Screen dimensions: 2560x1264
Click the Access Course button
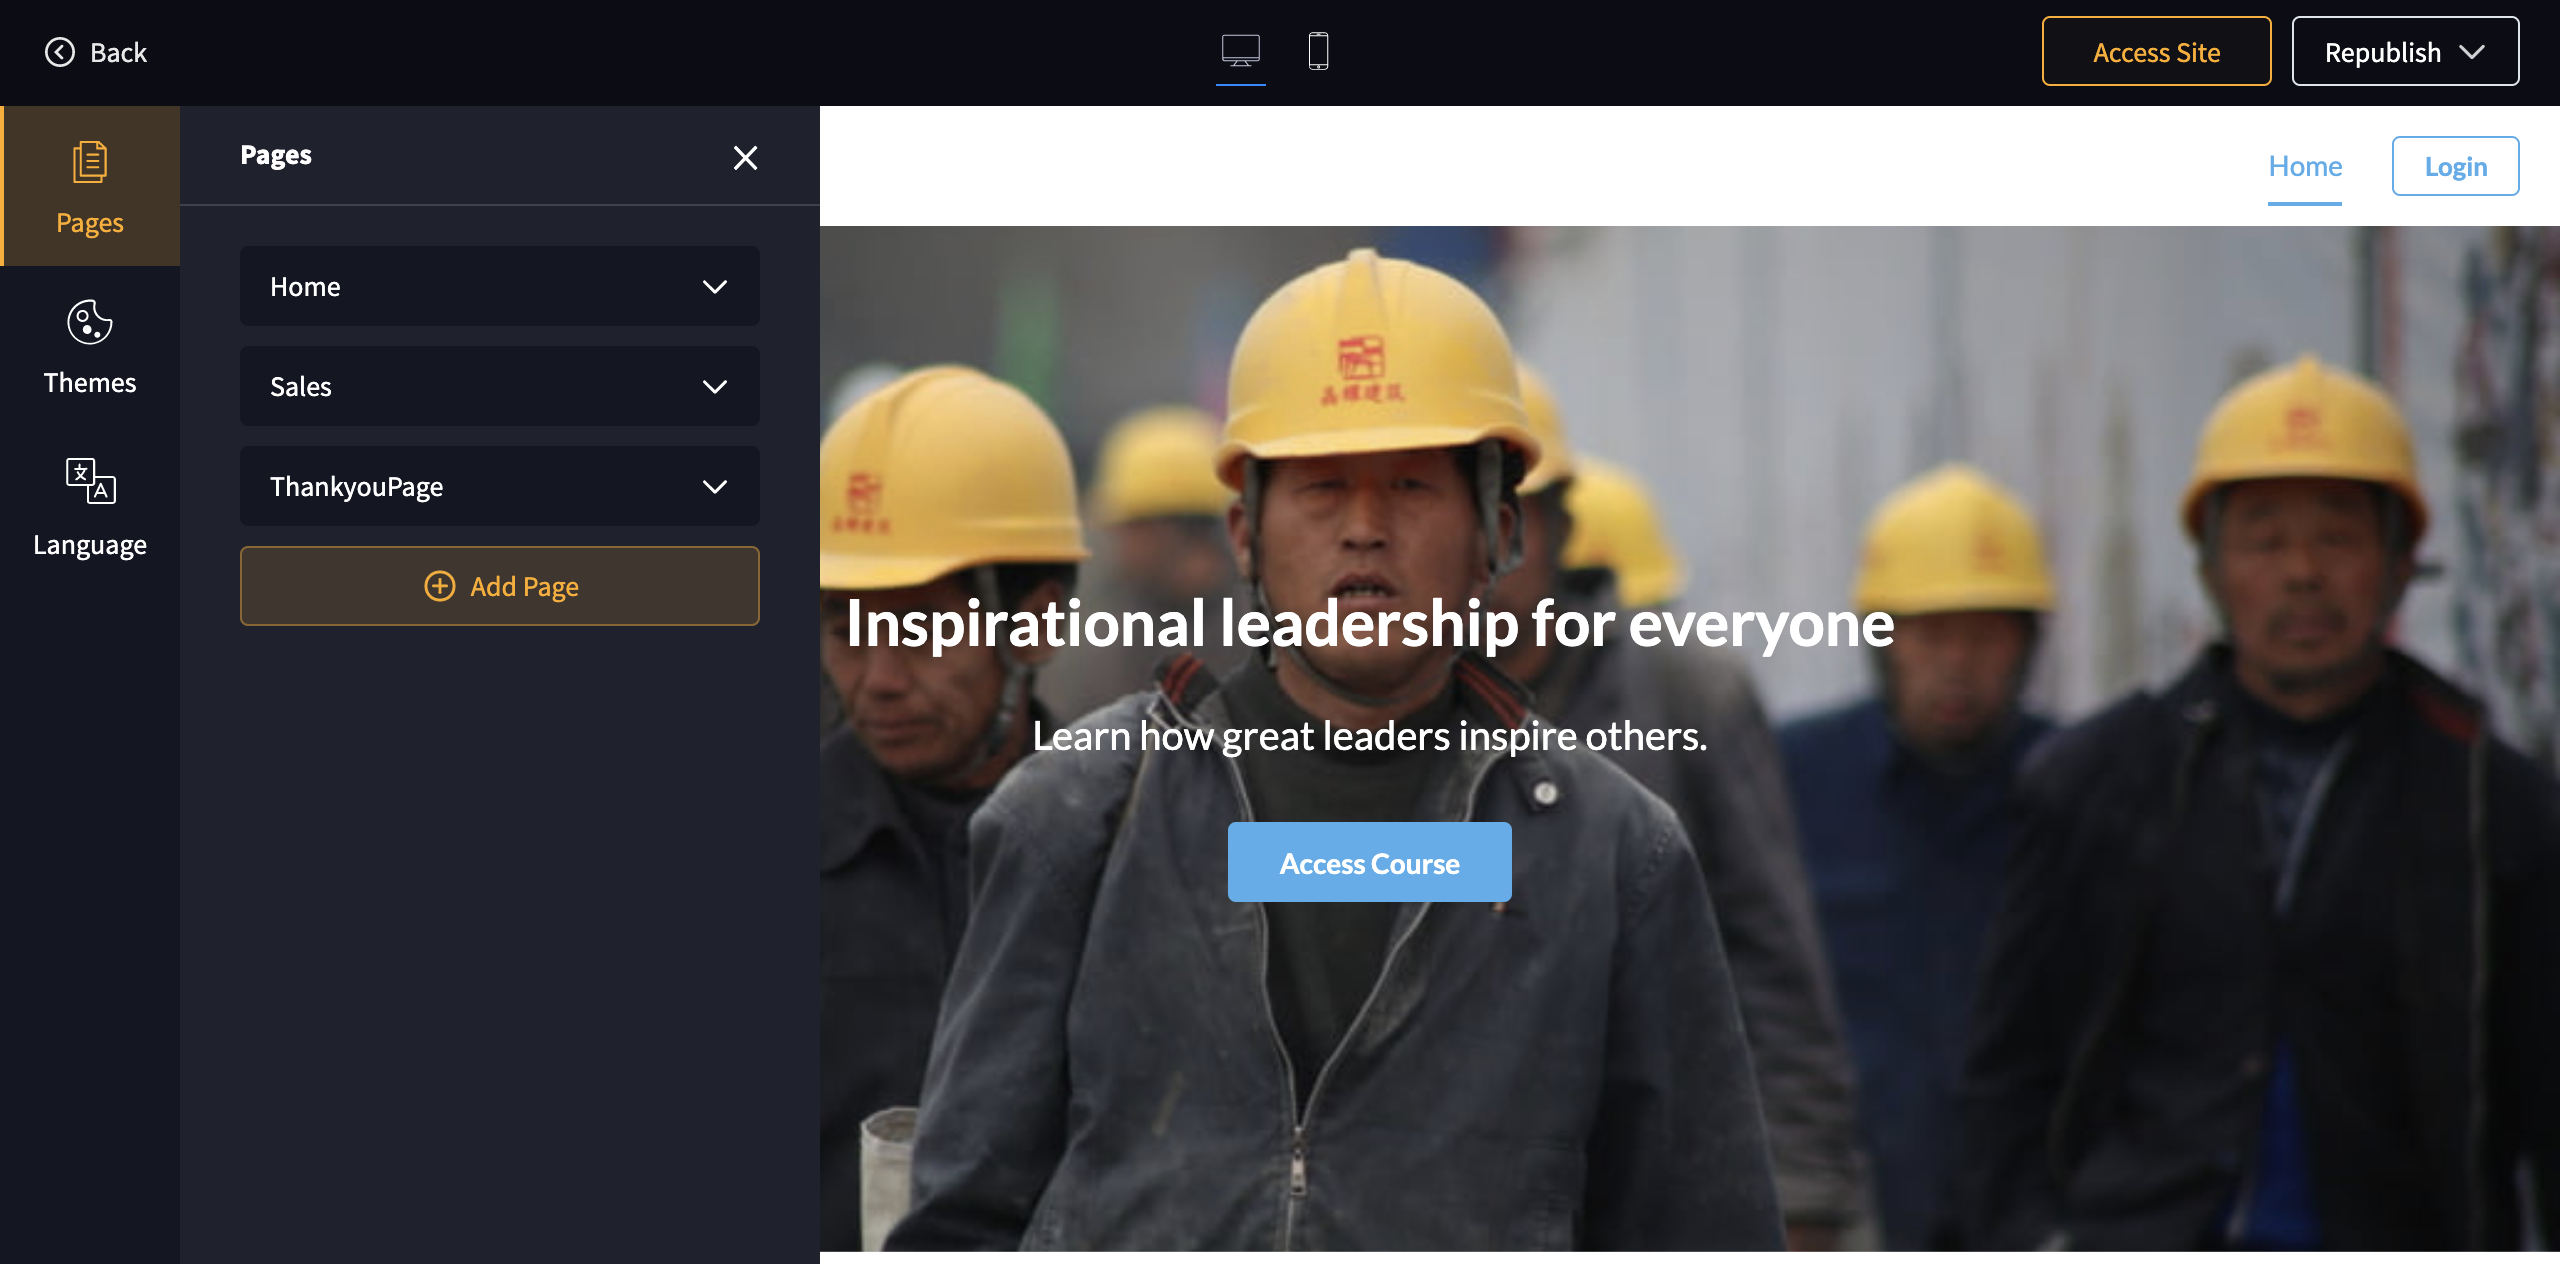pyautogui.click(x=1369, y=863)
